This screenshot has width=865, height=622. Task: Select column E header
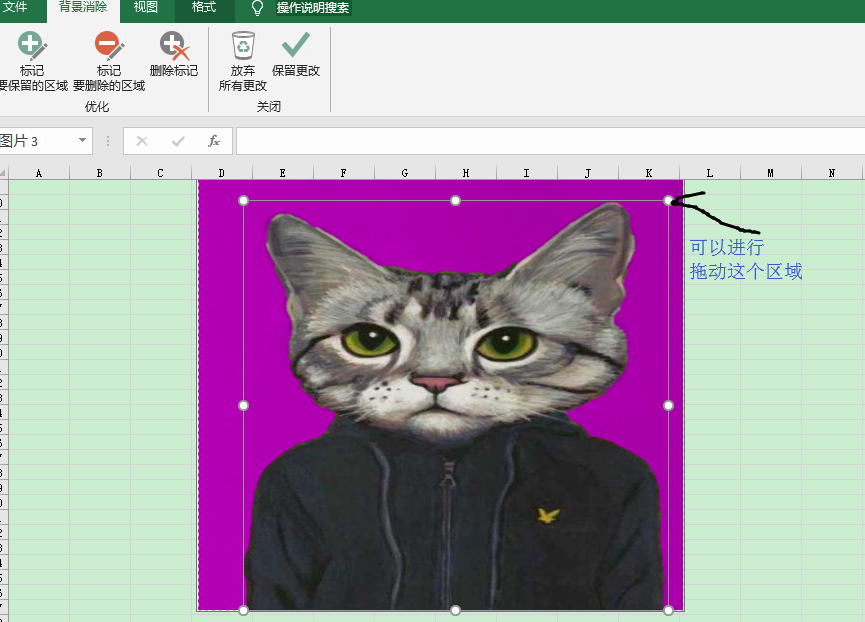[282, 173]
